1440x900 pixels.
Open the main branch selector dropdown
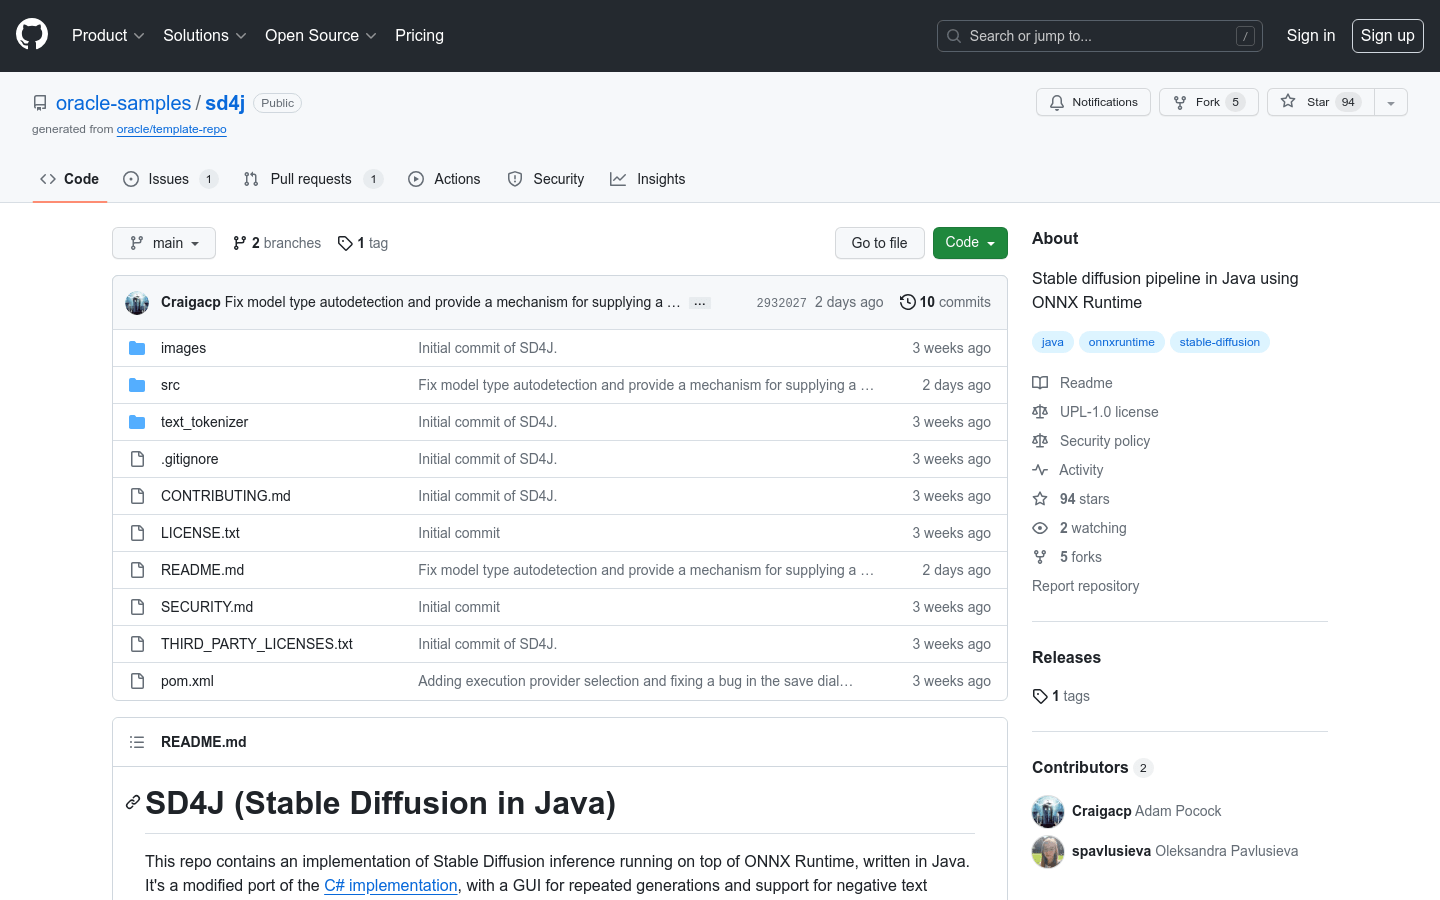(164, 243)
